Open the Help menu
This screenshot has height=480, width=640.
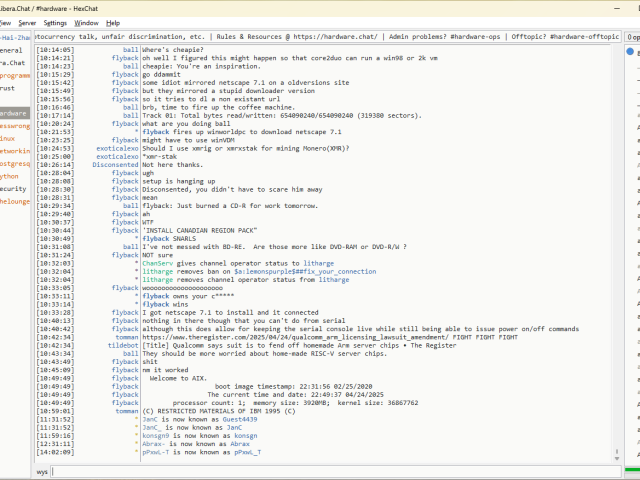113,22
